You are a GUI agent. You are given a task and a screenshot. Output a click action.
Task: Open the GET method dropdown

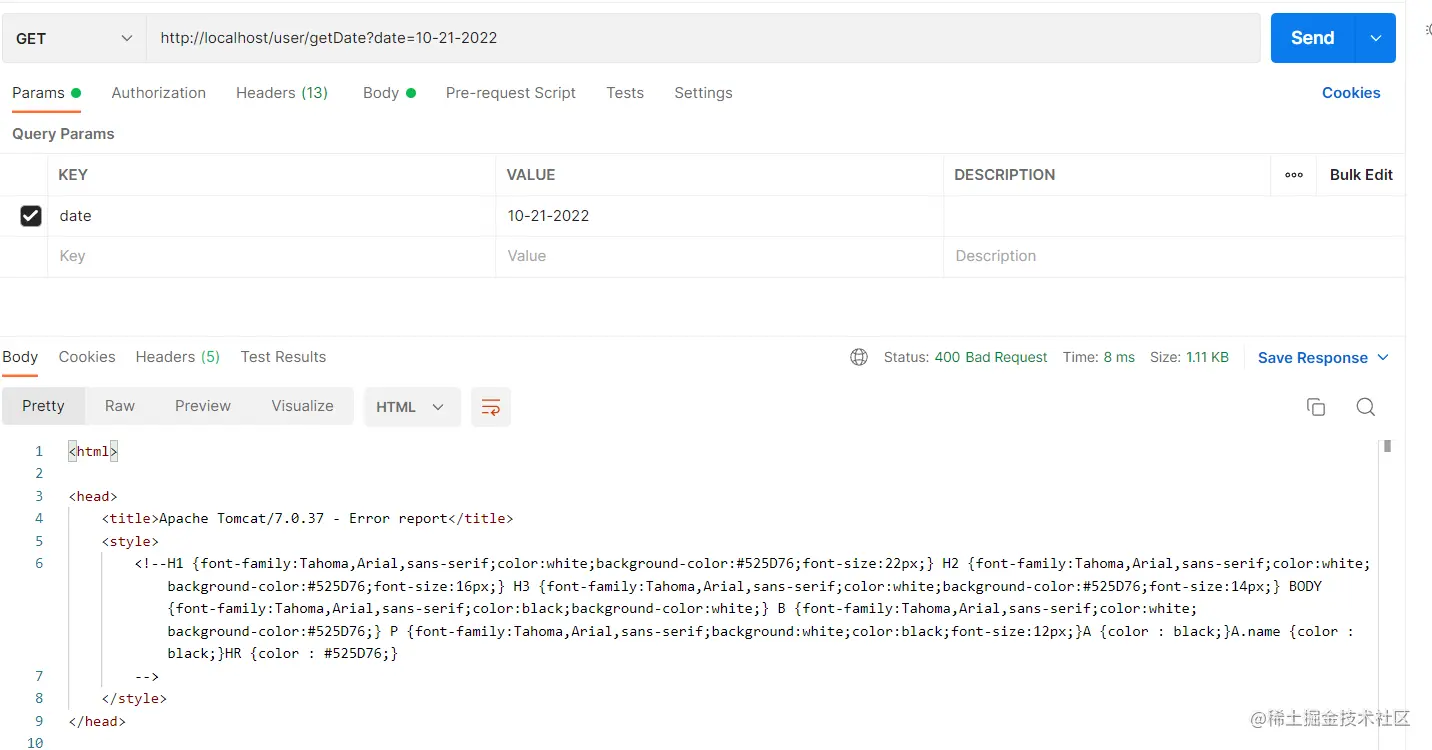pos(74,38)
